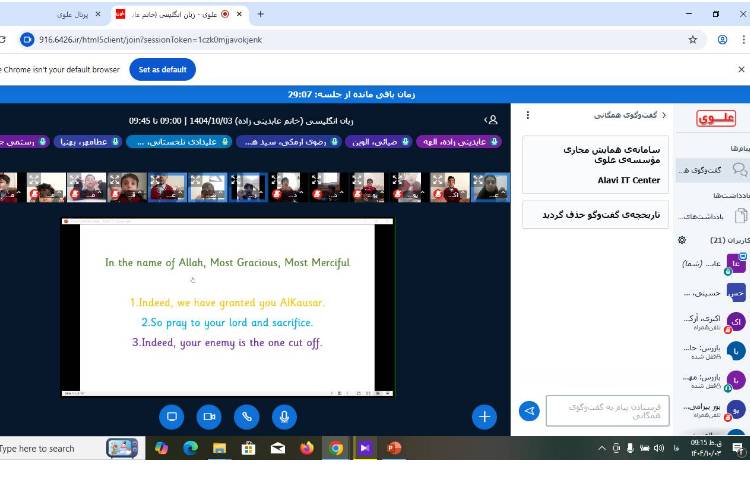Open Microsoft Edge from the taskbar
This screenshot has width=750, height=480.
click(190, 448)
